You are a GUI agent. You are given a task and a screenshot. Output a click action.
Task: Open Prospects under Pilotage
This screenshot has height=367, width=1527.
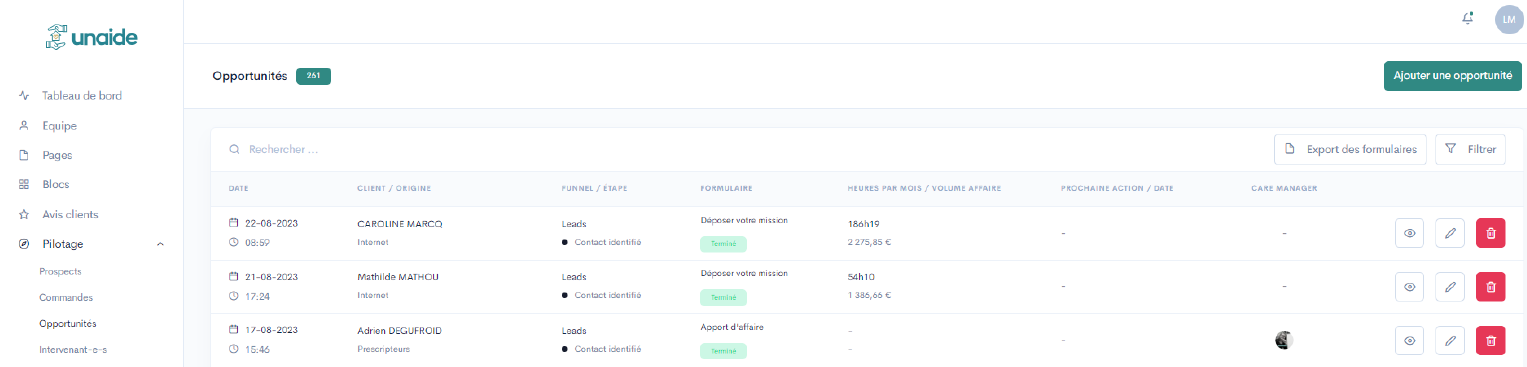coord(60,271)
